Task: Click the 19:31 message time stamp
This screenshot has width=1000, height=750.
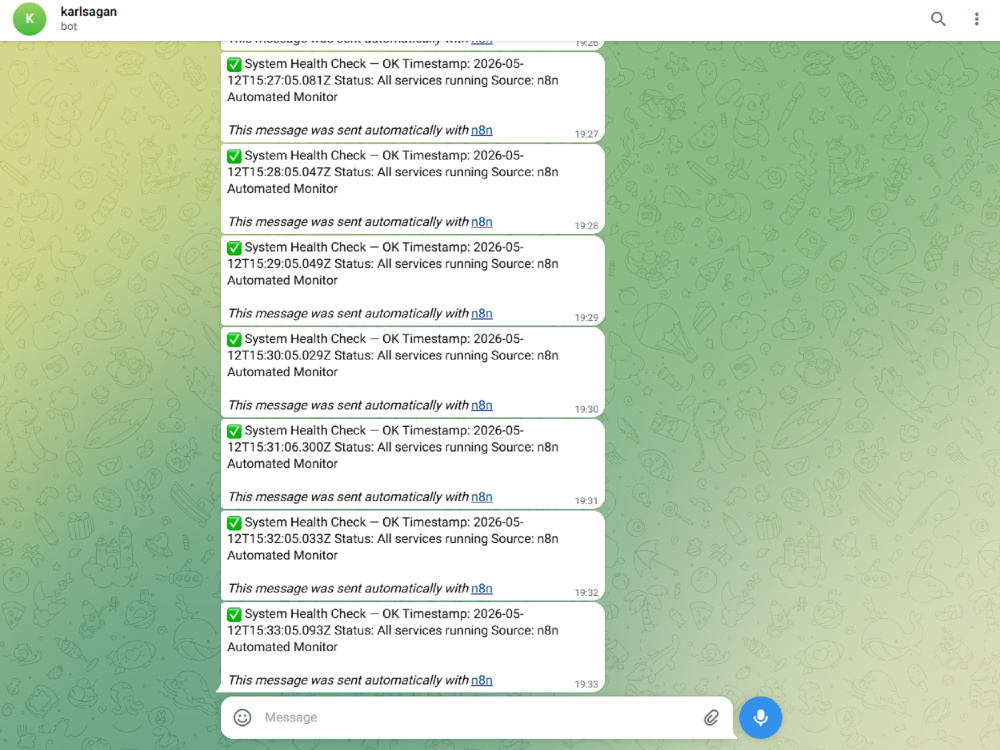Action: pyautogui.click(x=586, y=501)
